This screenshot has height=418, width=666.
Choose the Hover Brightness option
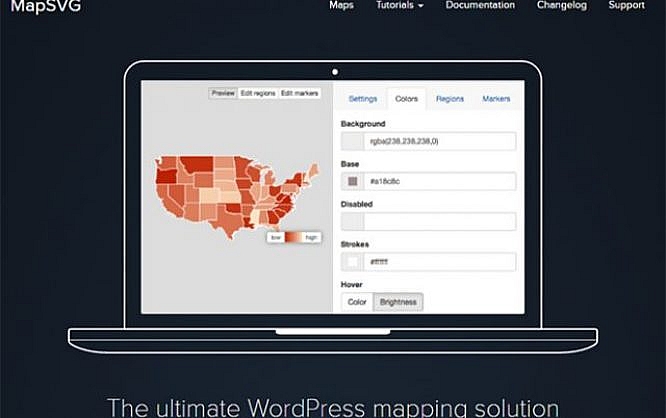coord(398,302)
